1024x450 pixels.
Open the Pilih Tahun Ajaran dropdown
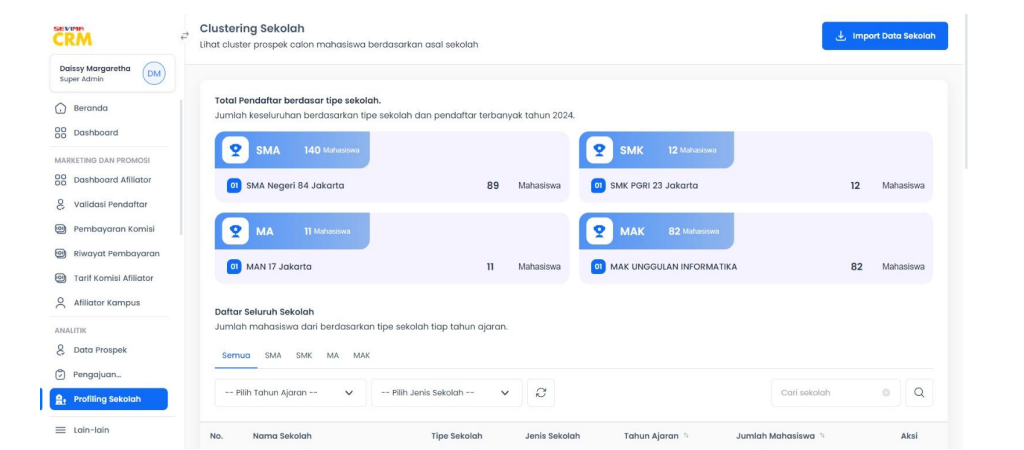point(290,393)
